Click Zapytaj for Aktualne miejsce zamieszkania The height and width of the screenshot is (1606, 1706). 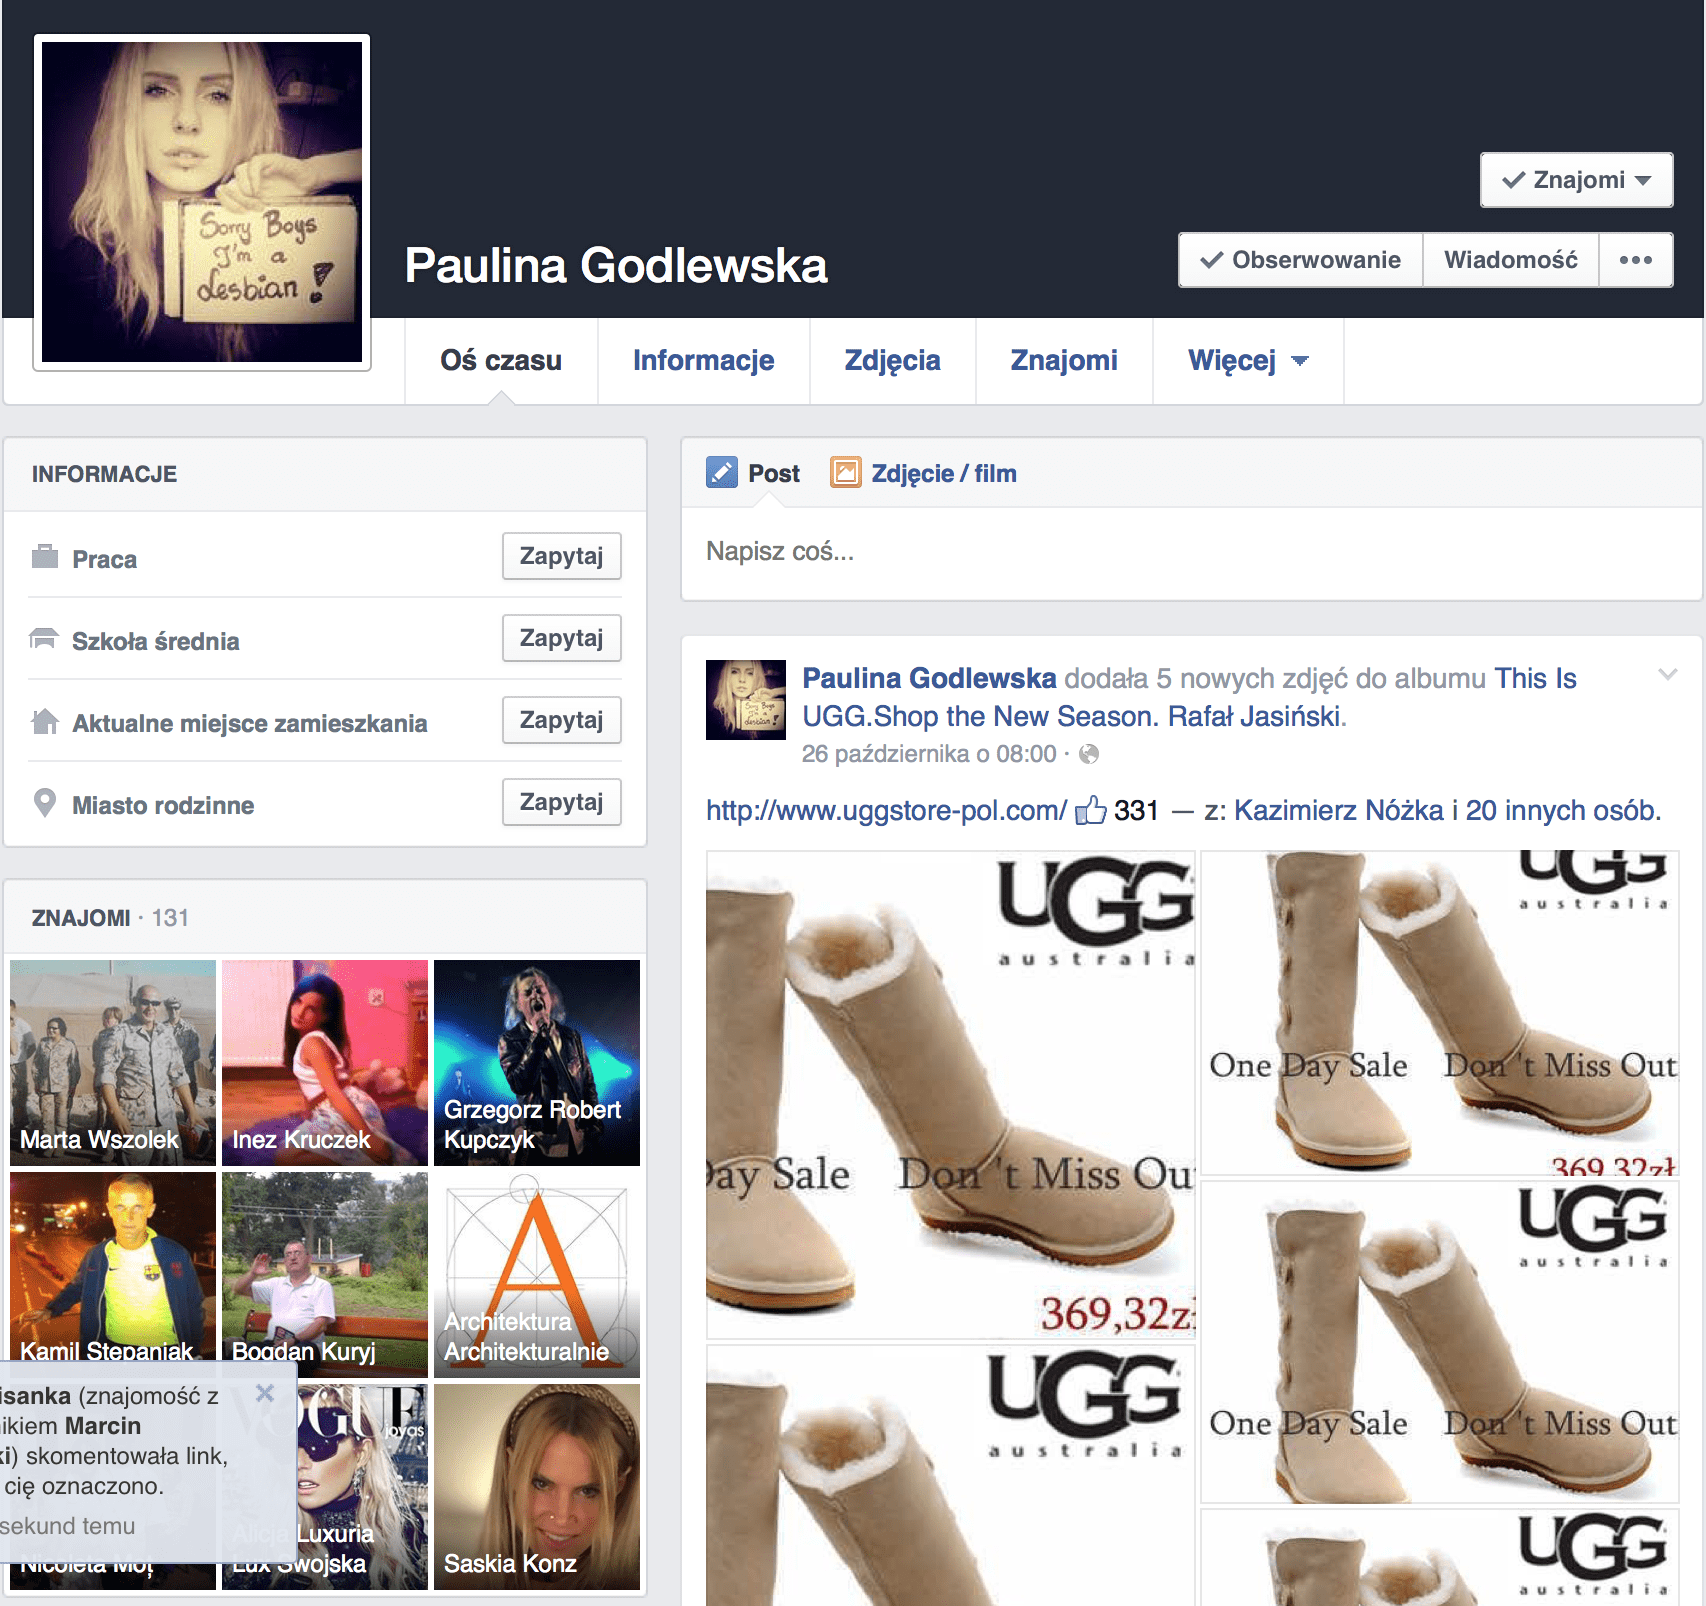tap(561, 720)
